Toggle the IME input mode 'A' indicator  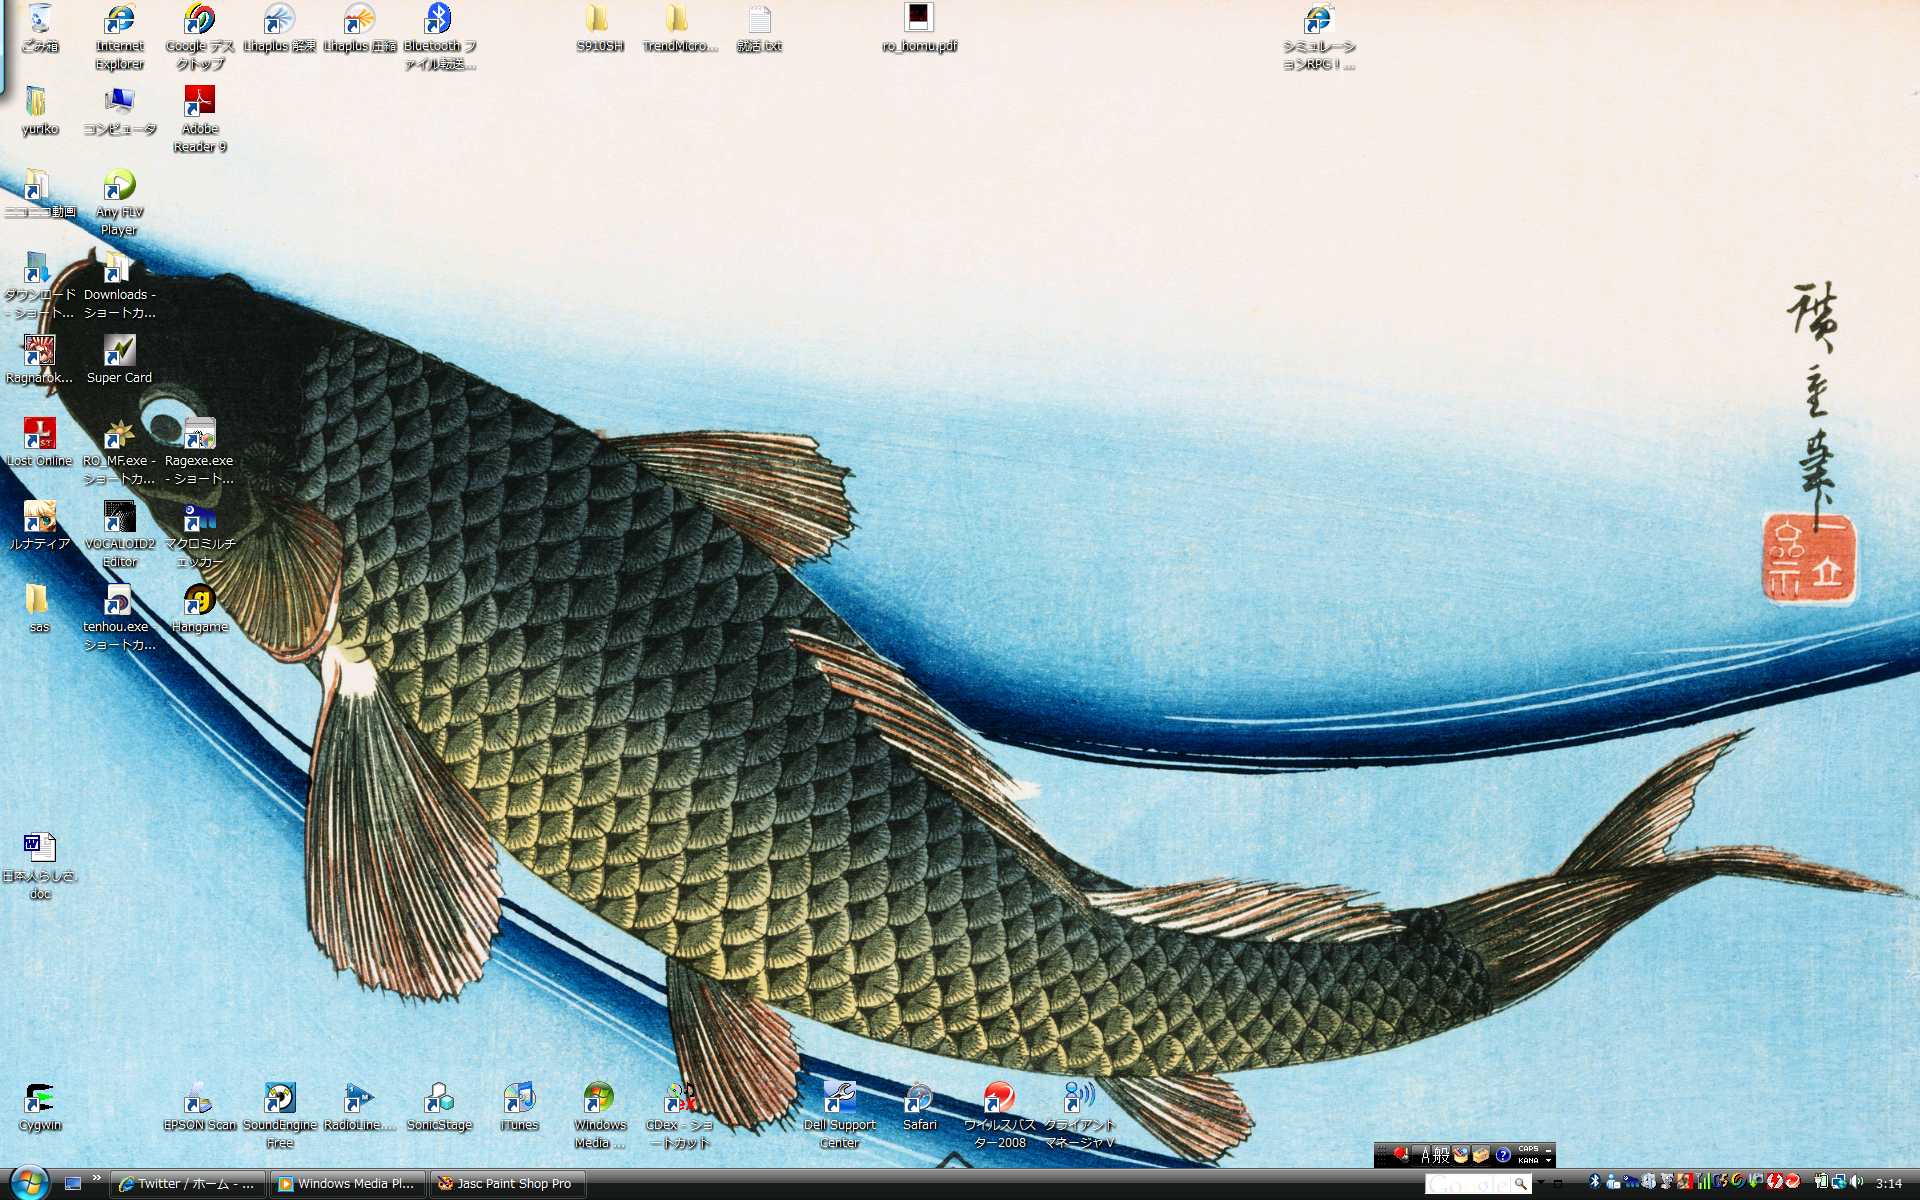(1425, 1155)
